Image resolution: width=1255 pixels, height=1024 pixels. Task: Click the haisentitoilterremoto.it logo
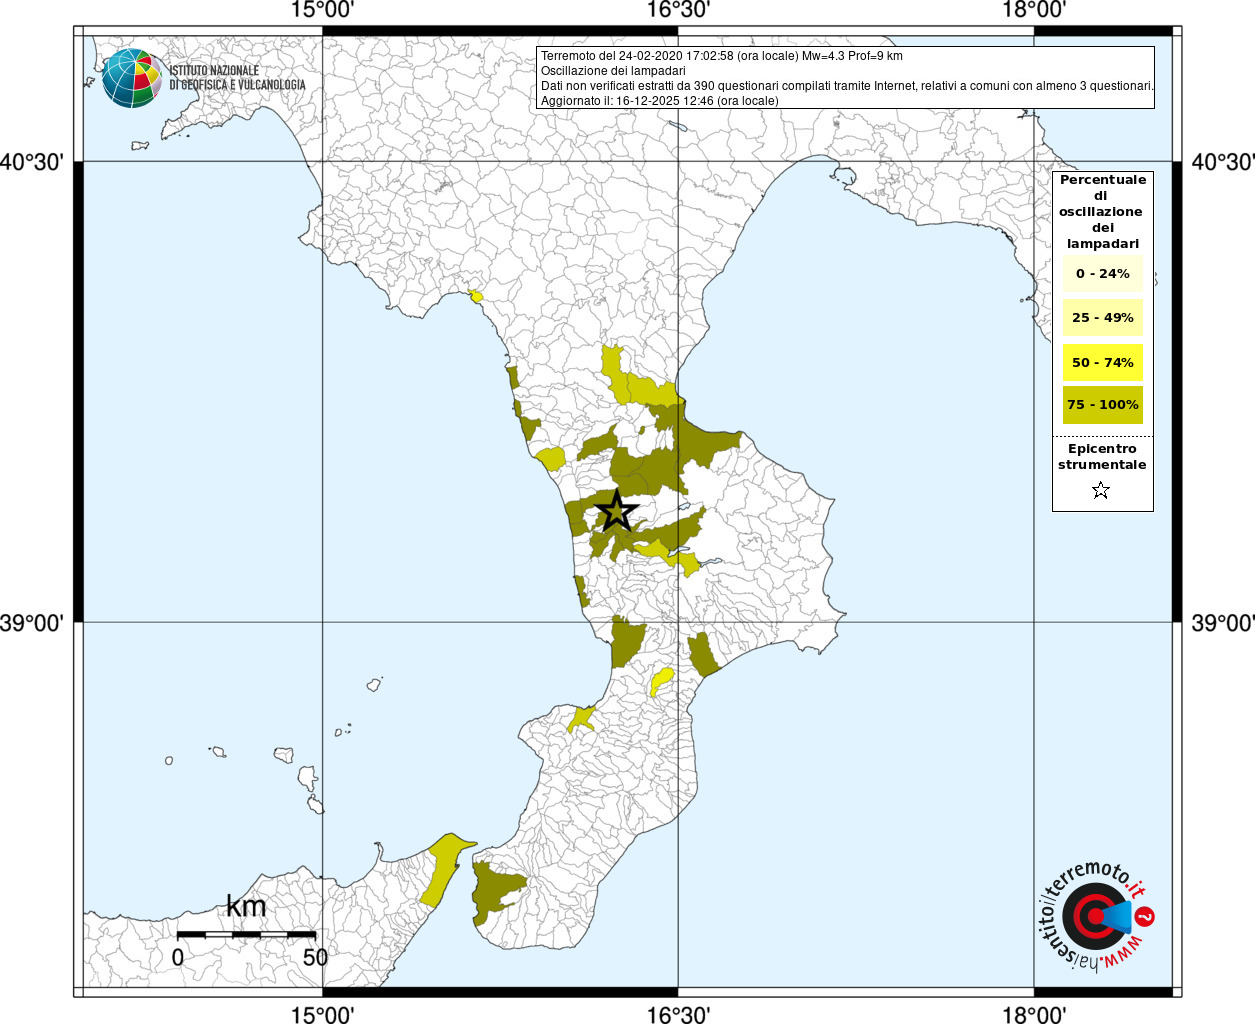1098,917
